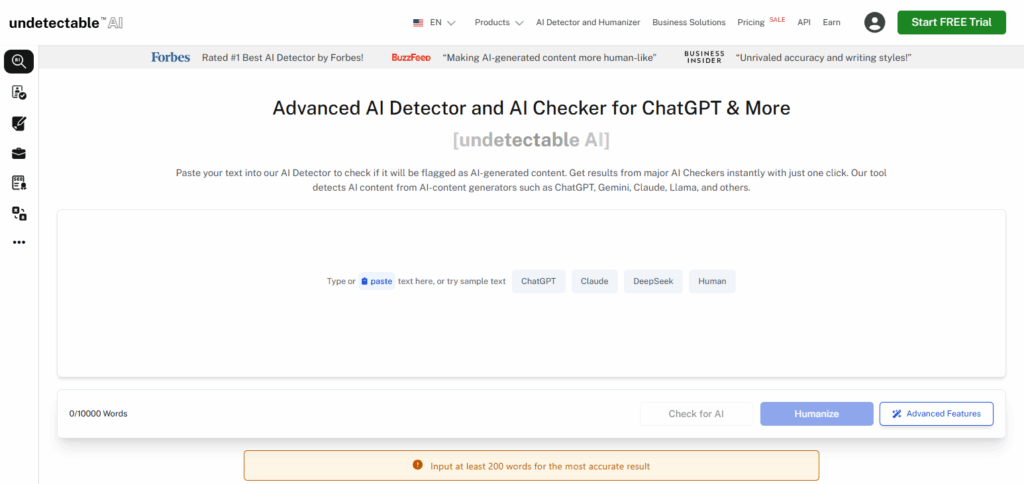Click the Forbes logo
The height and width of the screenshot is (484, 1024).
click(170, 57)
